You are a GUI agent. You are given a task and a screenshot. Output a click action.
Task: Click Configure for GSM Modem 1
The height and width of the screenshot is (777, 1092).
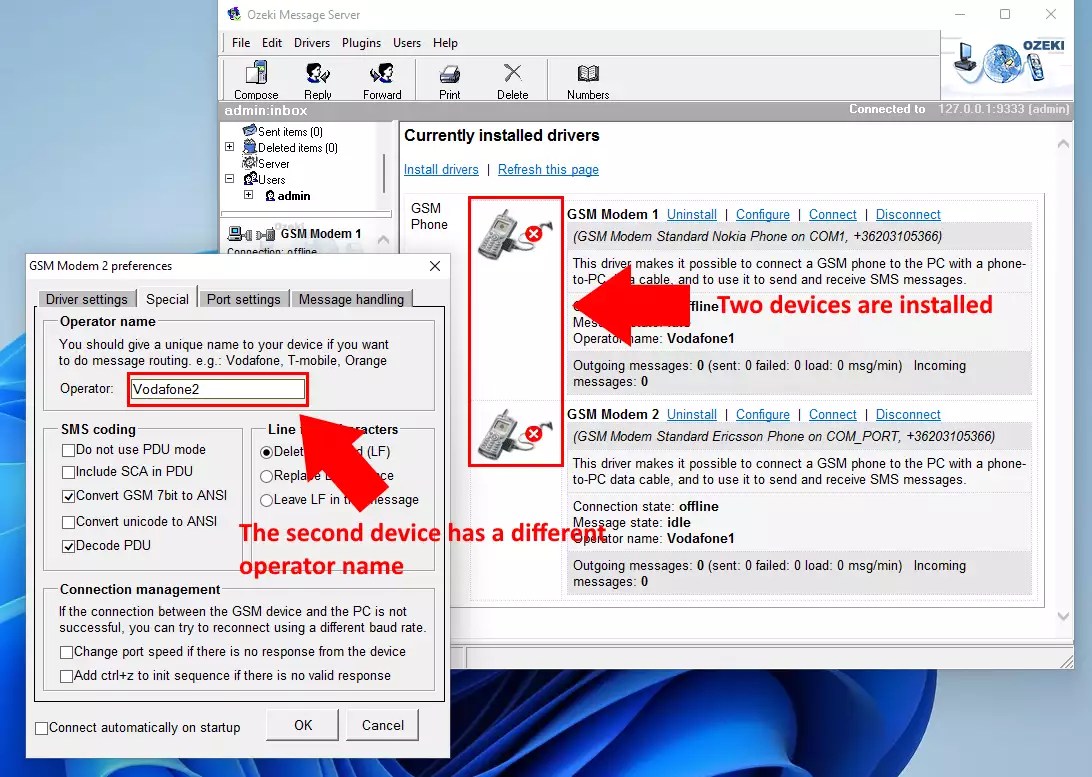[763, 214]
